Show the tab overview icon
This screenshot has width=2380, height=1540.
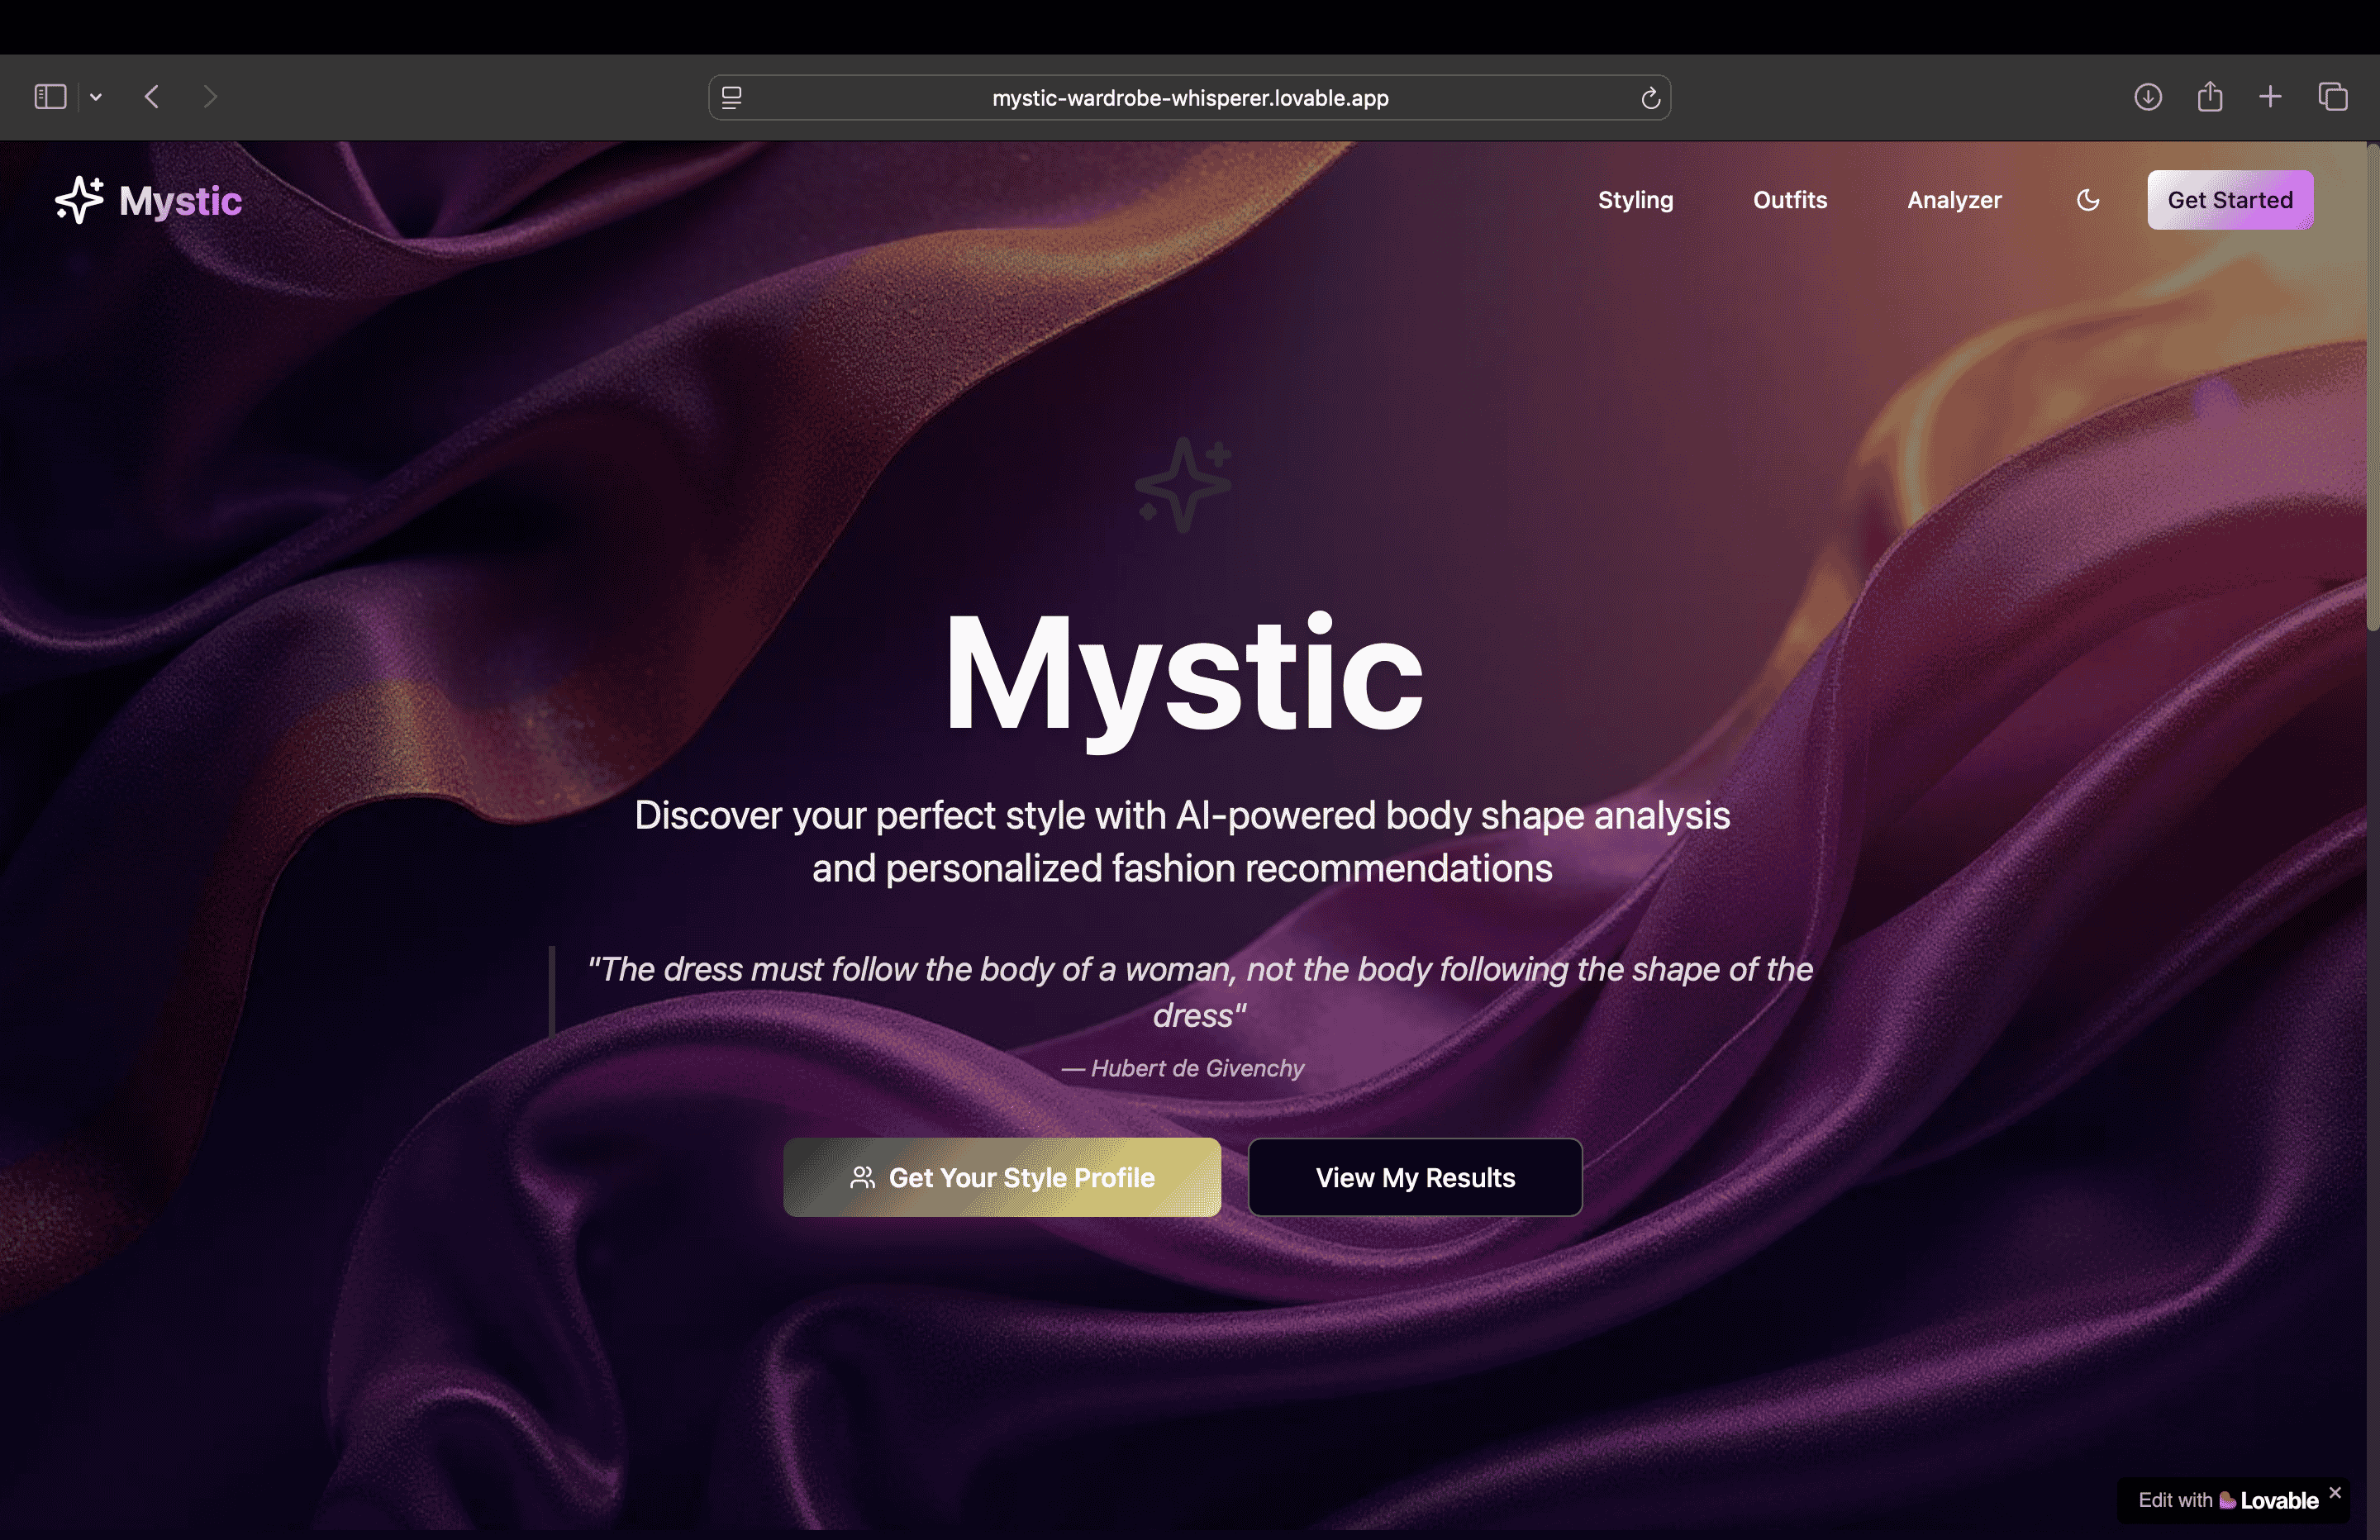pos(2332,97)
